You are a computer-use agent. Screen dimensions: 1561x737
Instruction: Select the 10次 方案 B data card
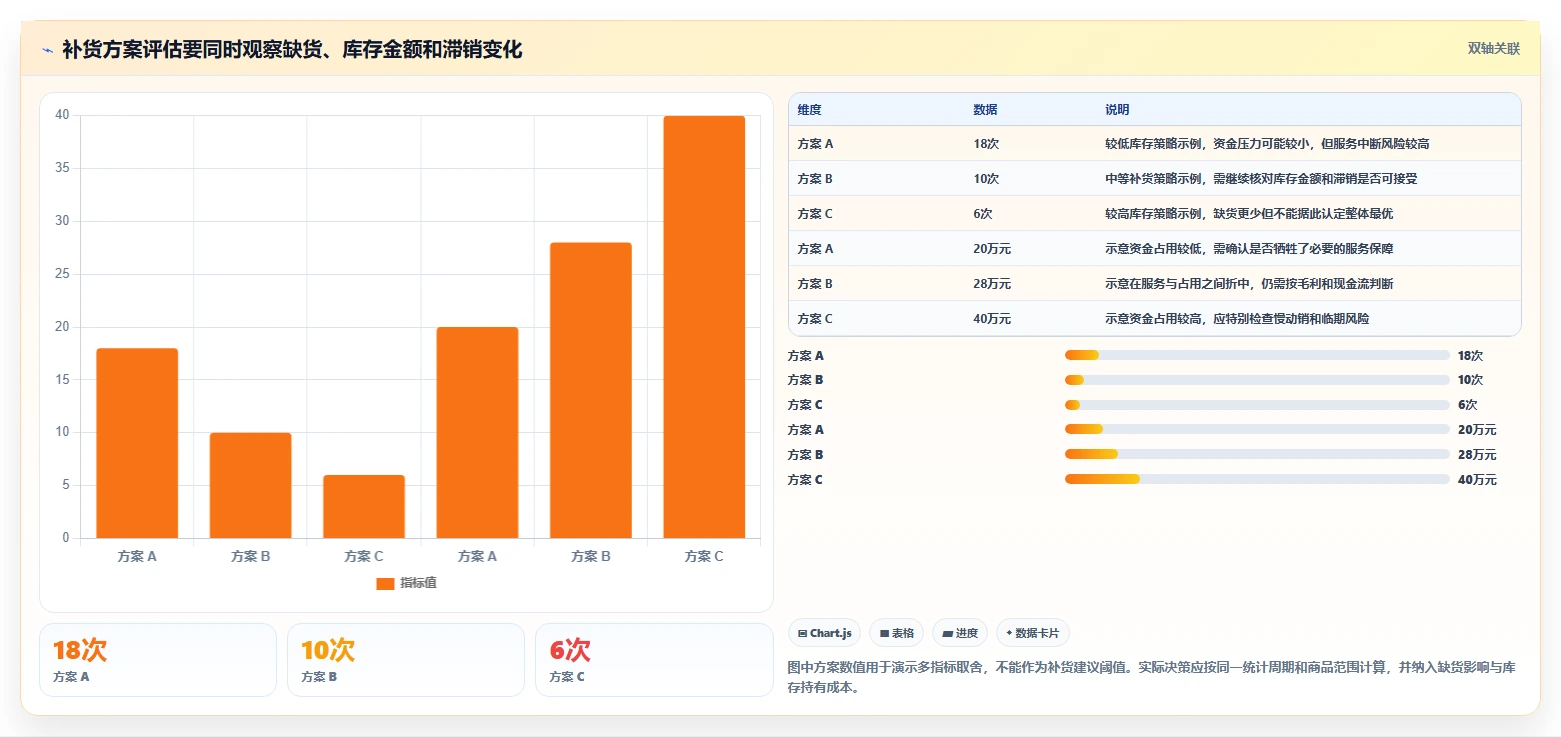[x=406, y=660]
